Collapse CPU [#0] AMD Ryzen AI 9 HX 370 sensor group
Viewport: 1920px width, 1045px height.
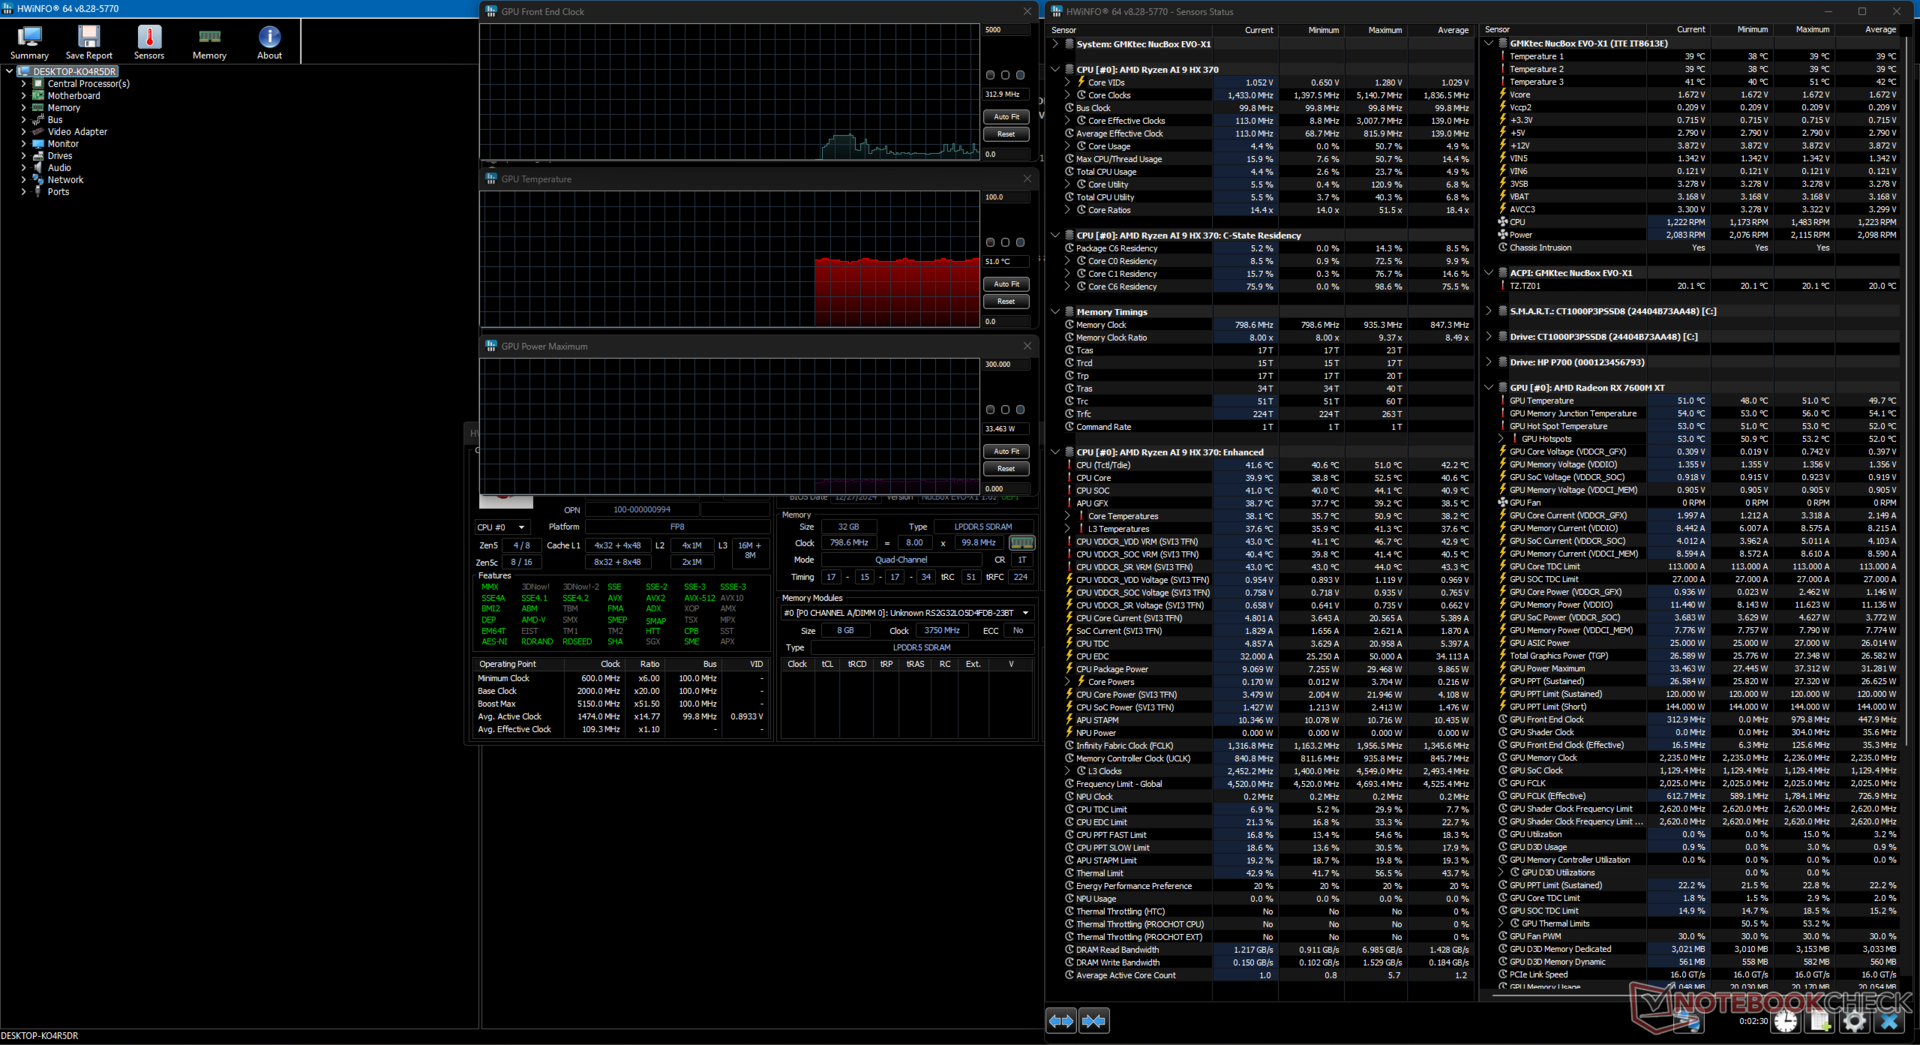click(1055, 70)
